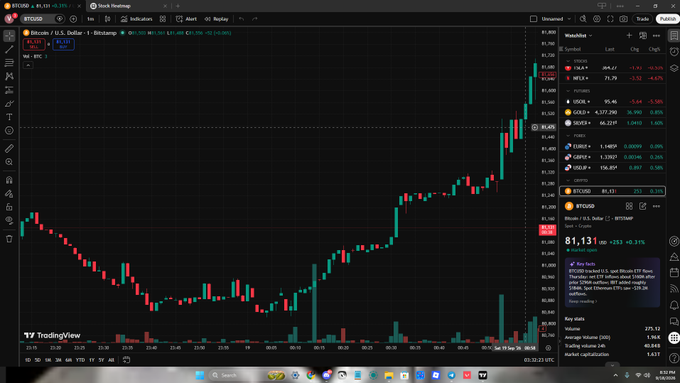The width and height of the screenshot is (680, 383).
Task: Open the emoji icons tool
Action: [9, 131]
